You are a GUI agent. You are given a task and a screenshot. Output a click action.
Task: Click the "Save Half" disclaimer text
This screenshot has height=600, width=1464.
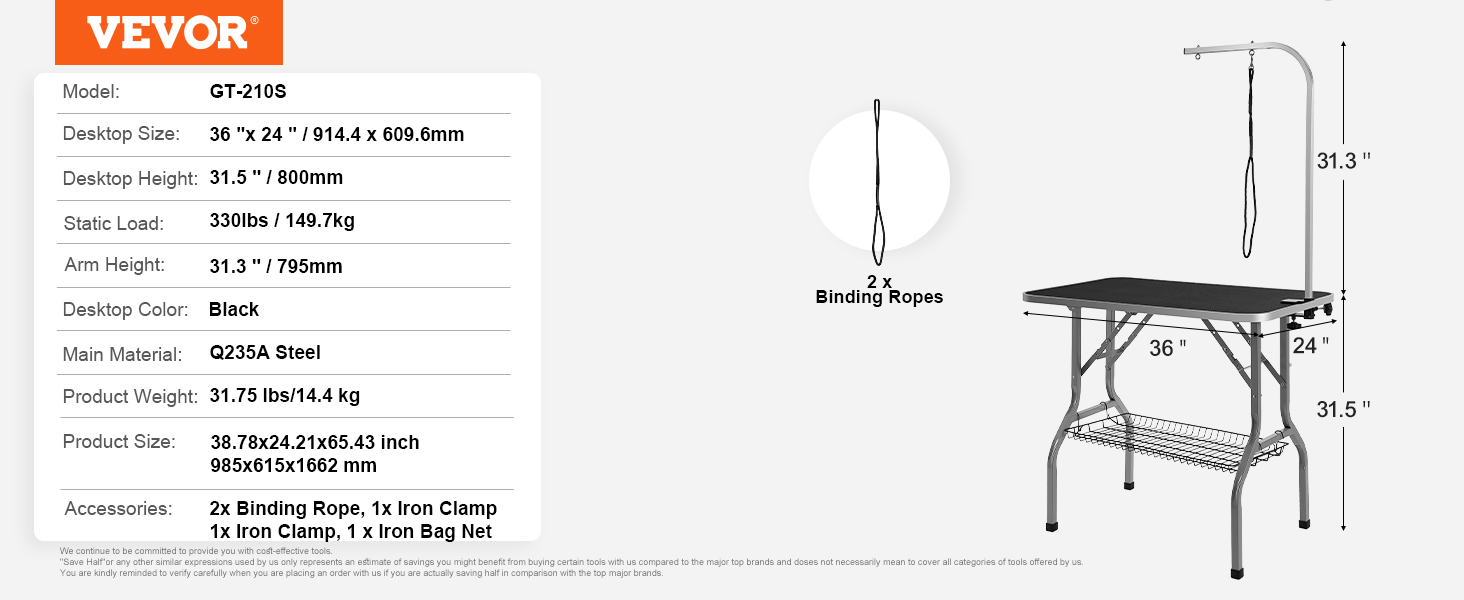click(x=570, y=562)
